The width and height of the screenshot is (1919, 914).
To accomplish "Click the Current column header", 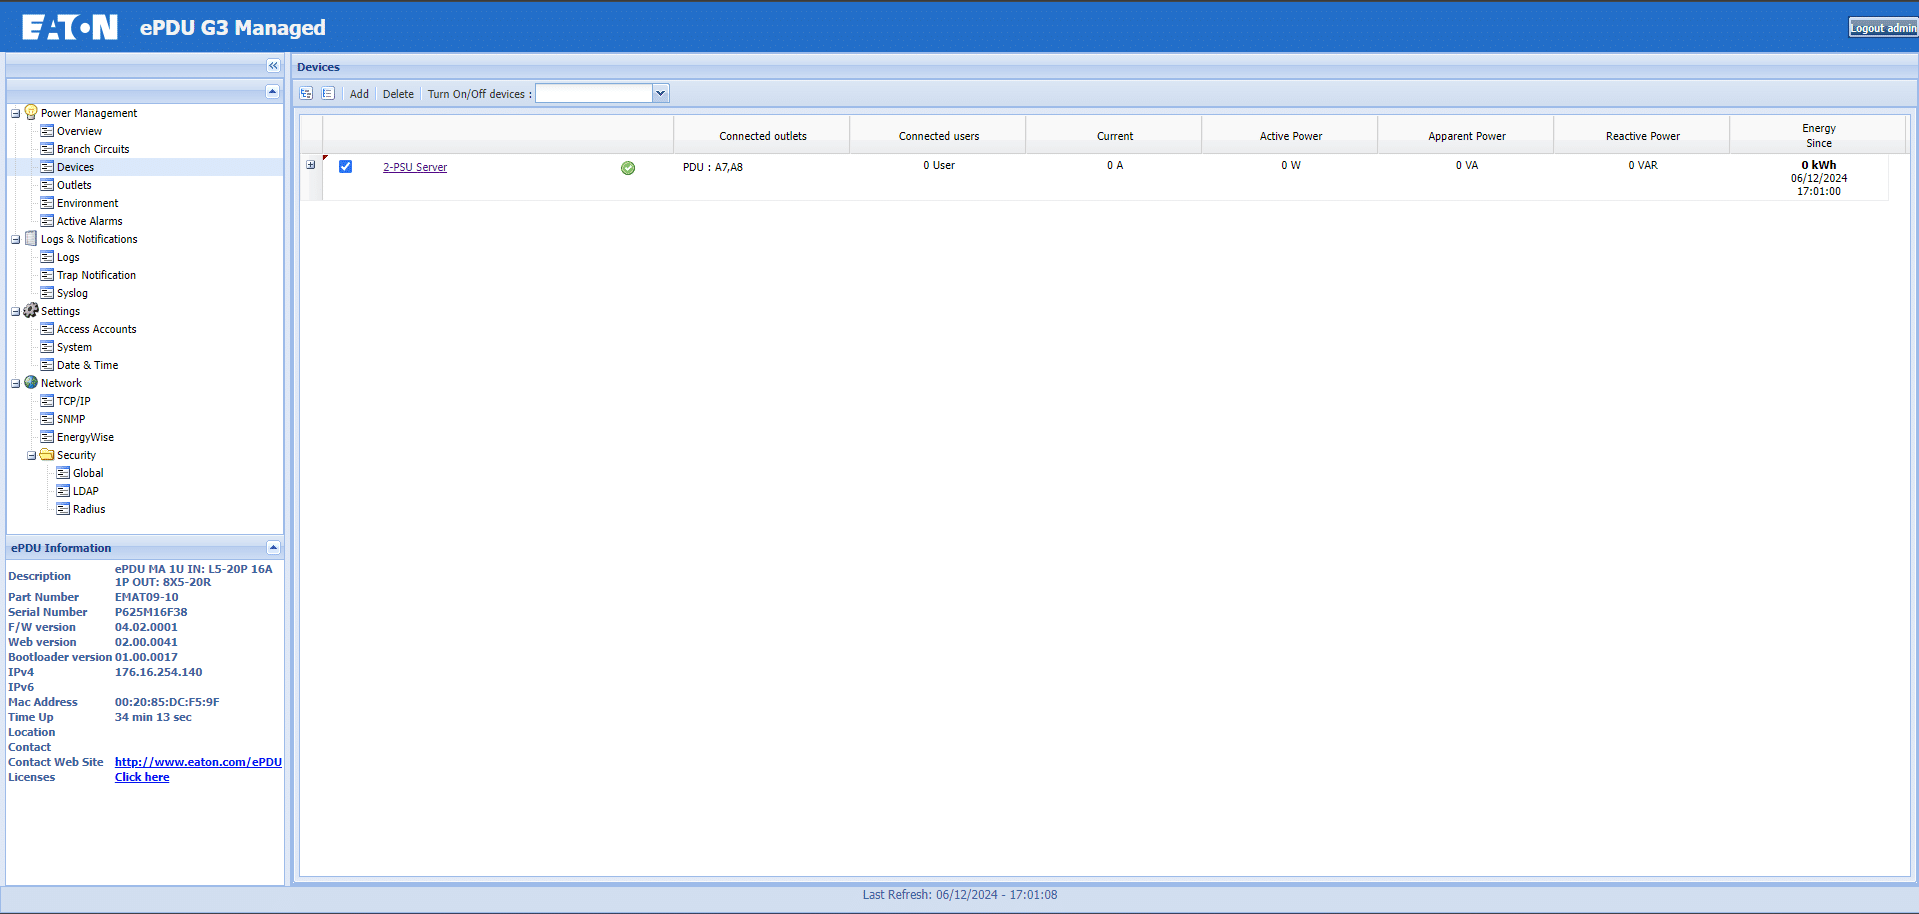I will (x=1114, y=136).
